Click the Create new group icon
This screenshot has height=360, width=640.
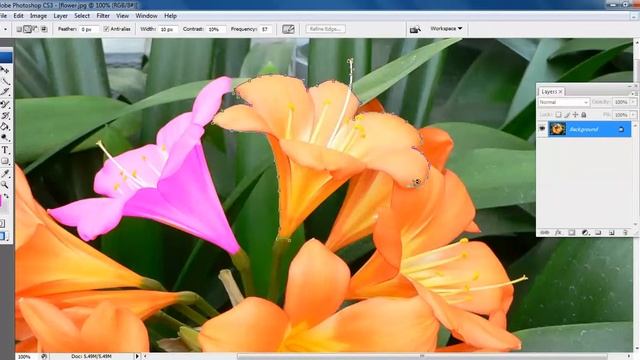pos(598,232)
